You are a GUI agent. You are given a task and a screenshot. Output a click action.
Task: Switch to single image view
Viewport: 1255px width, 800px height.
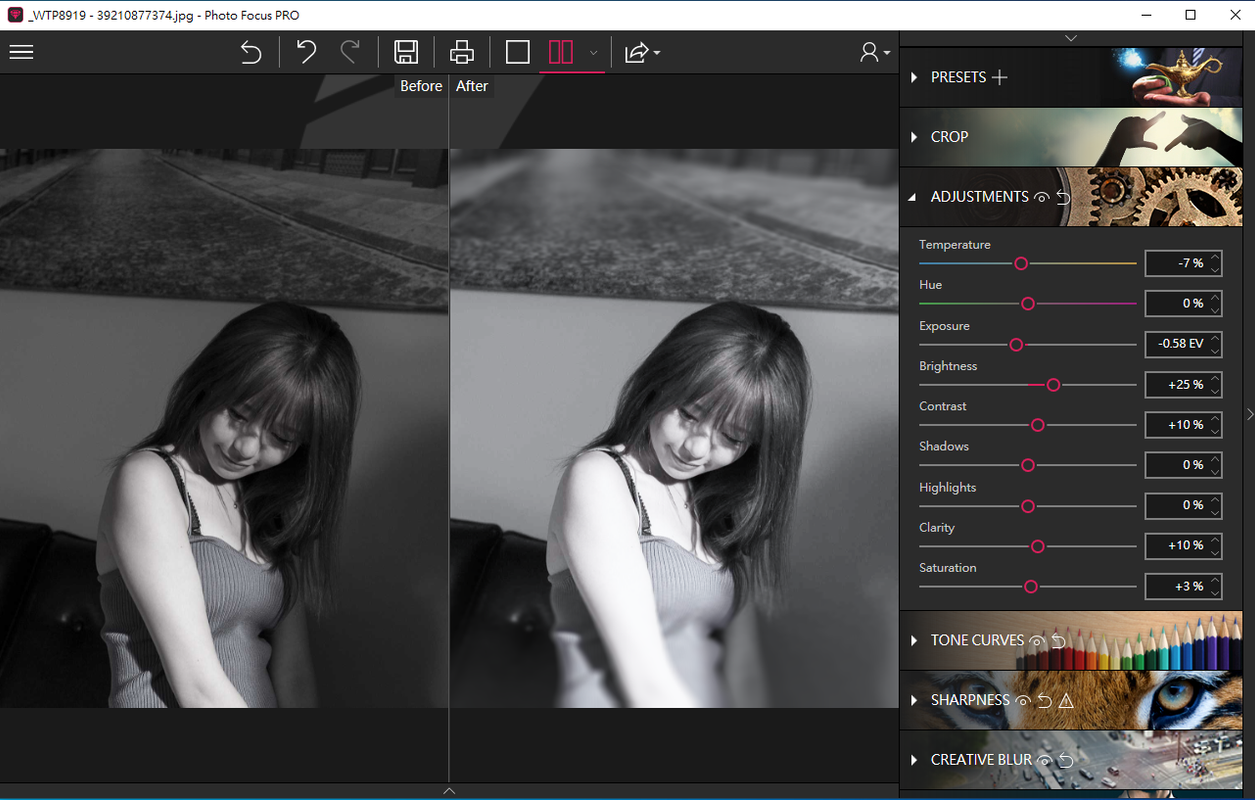click(x=517, y=52)
